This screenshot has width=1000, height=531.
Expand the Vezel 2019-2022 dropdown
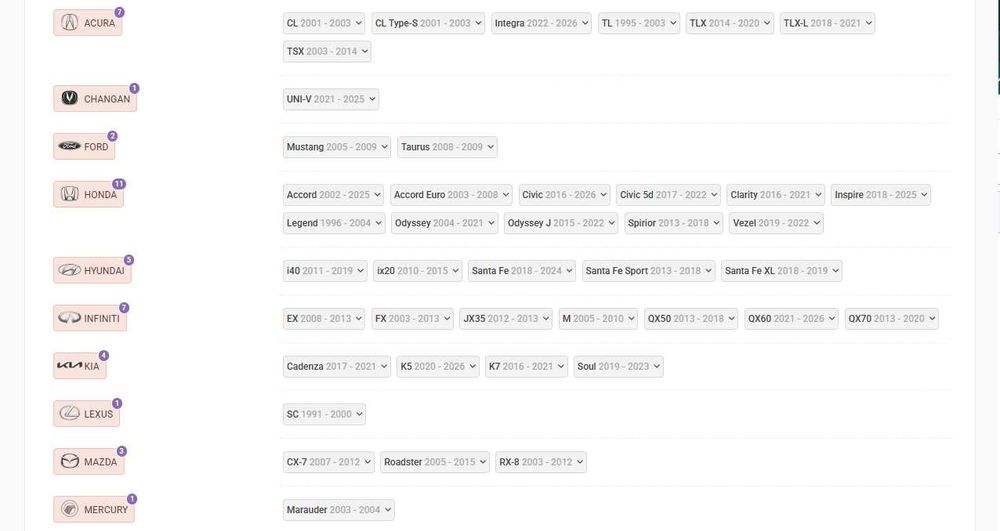(776, 223)
